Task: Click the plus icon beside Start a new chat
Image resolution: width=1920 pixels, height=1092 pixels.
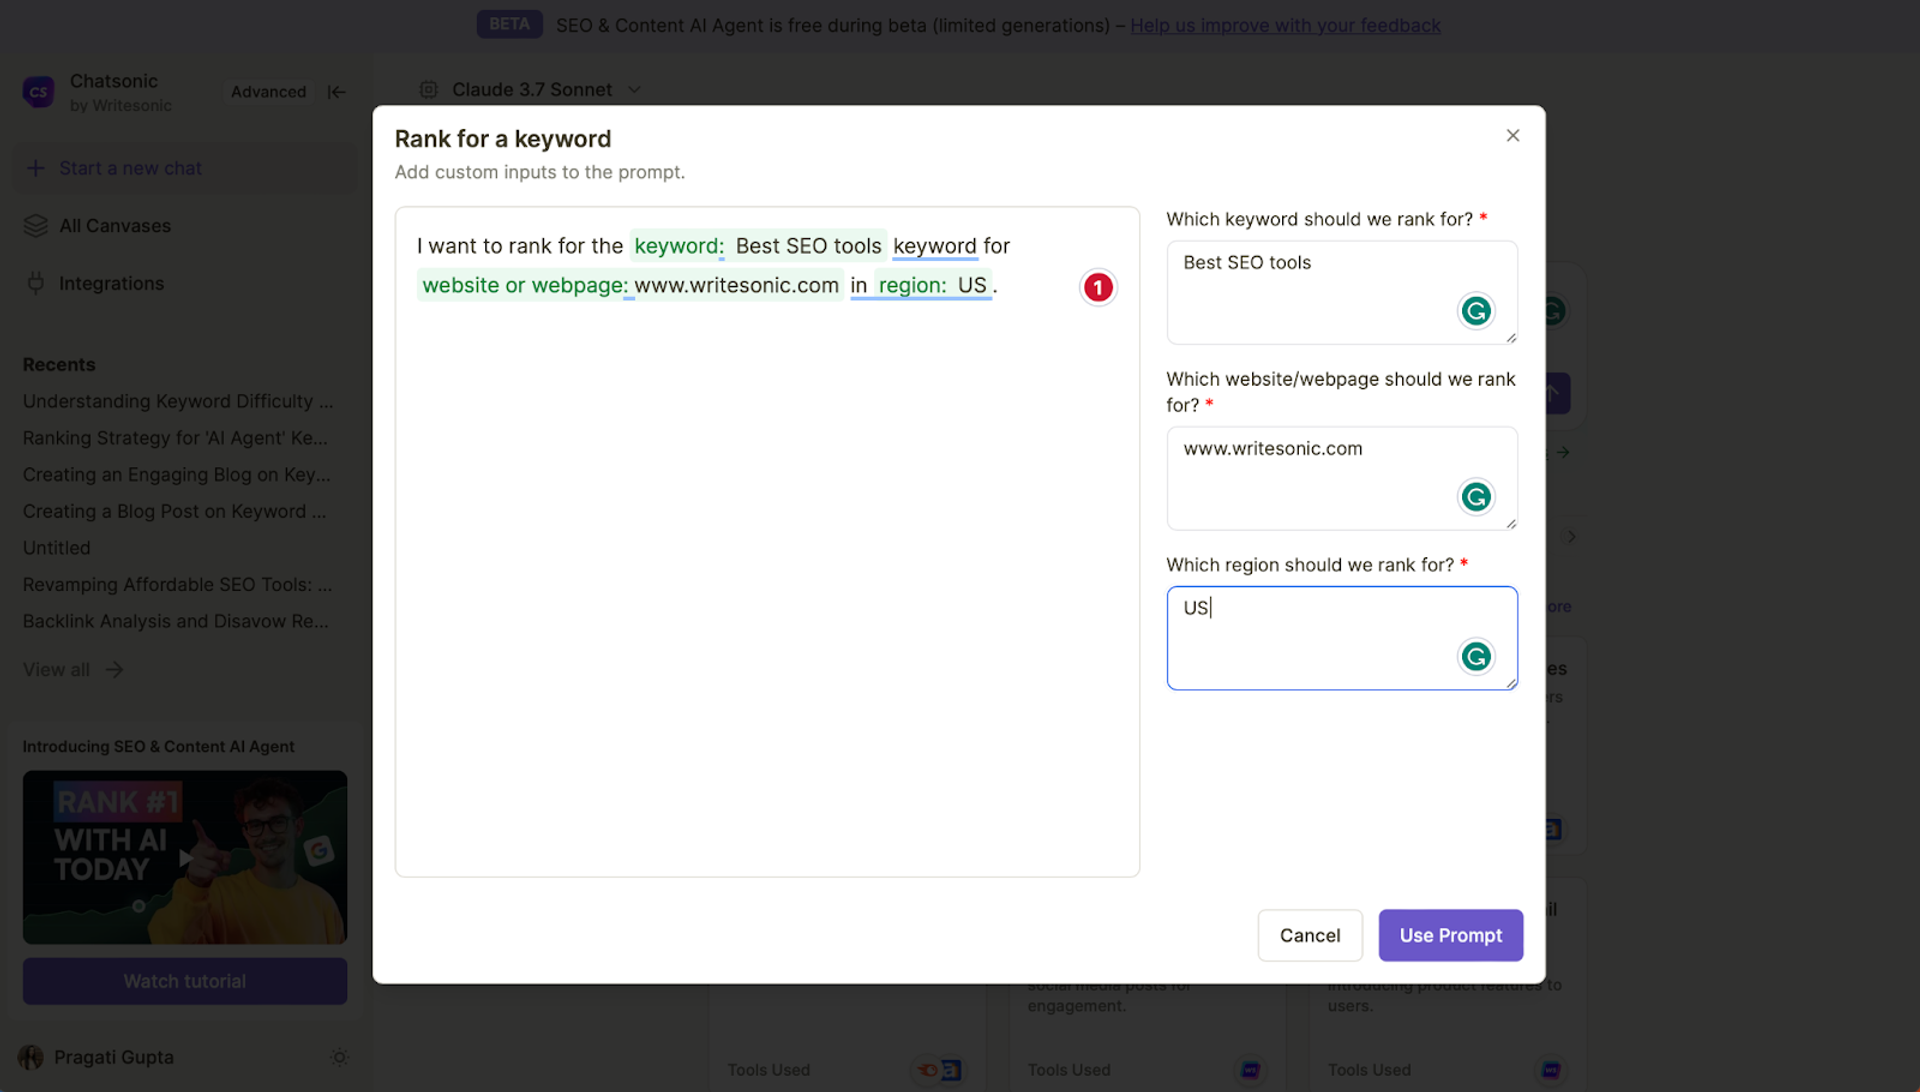Action: (36, 168)
